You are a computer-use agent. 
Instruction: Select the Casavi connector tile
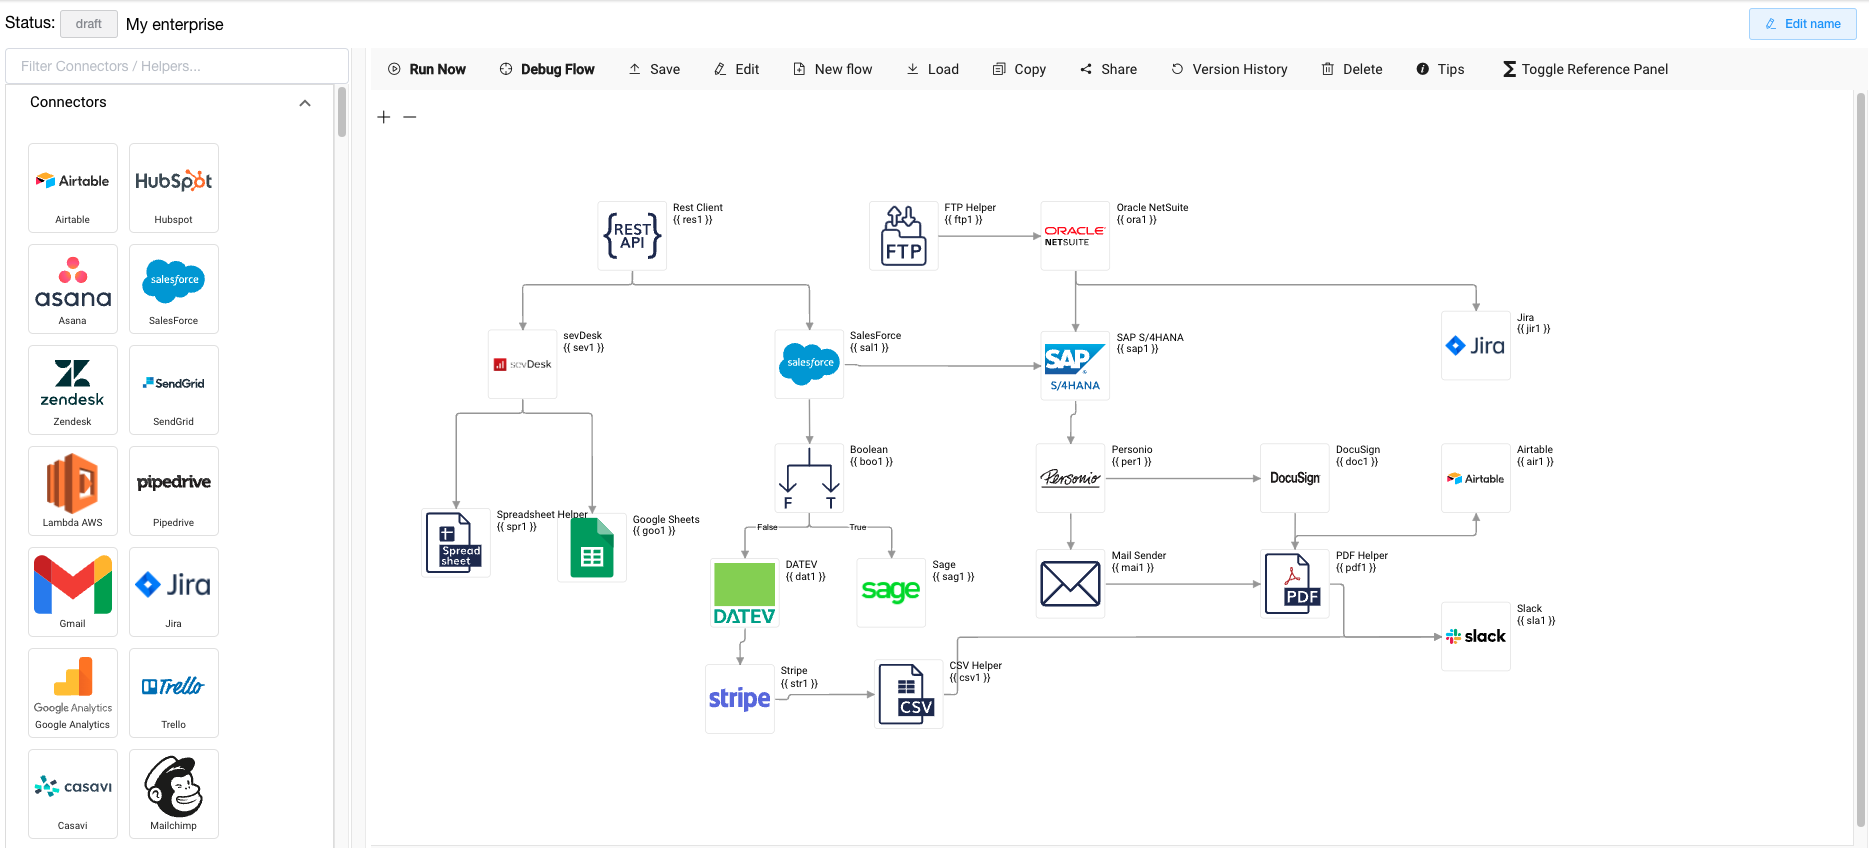pyautogui.click(x=73, y=794)
